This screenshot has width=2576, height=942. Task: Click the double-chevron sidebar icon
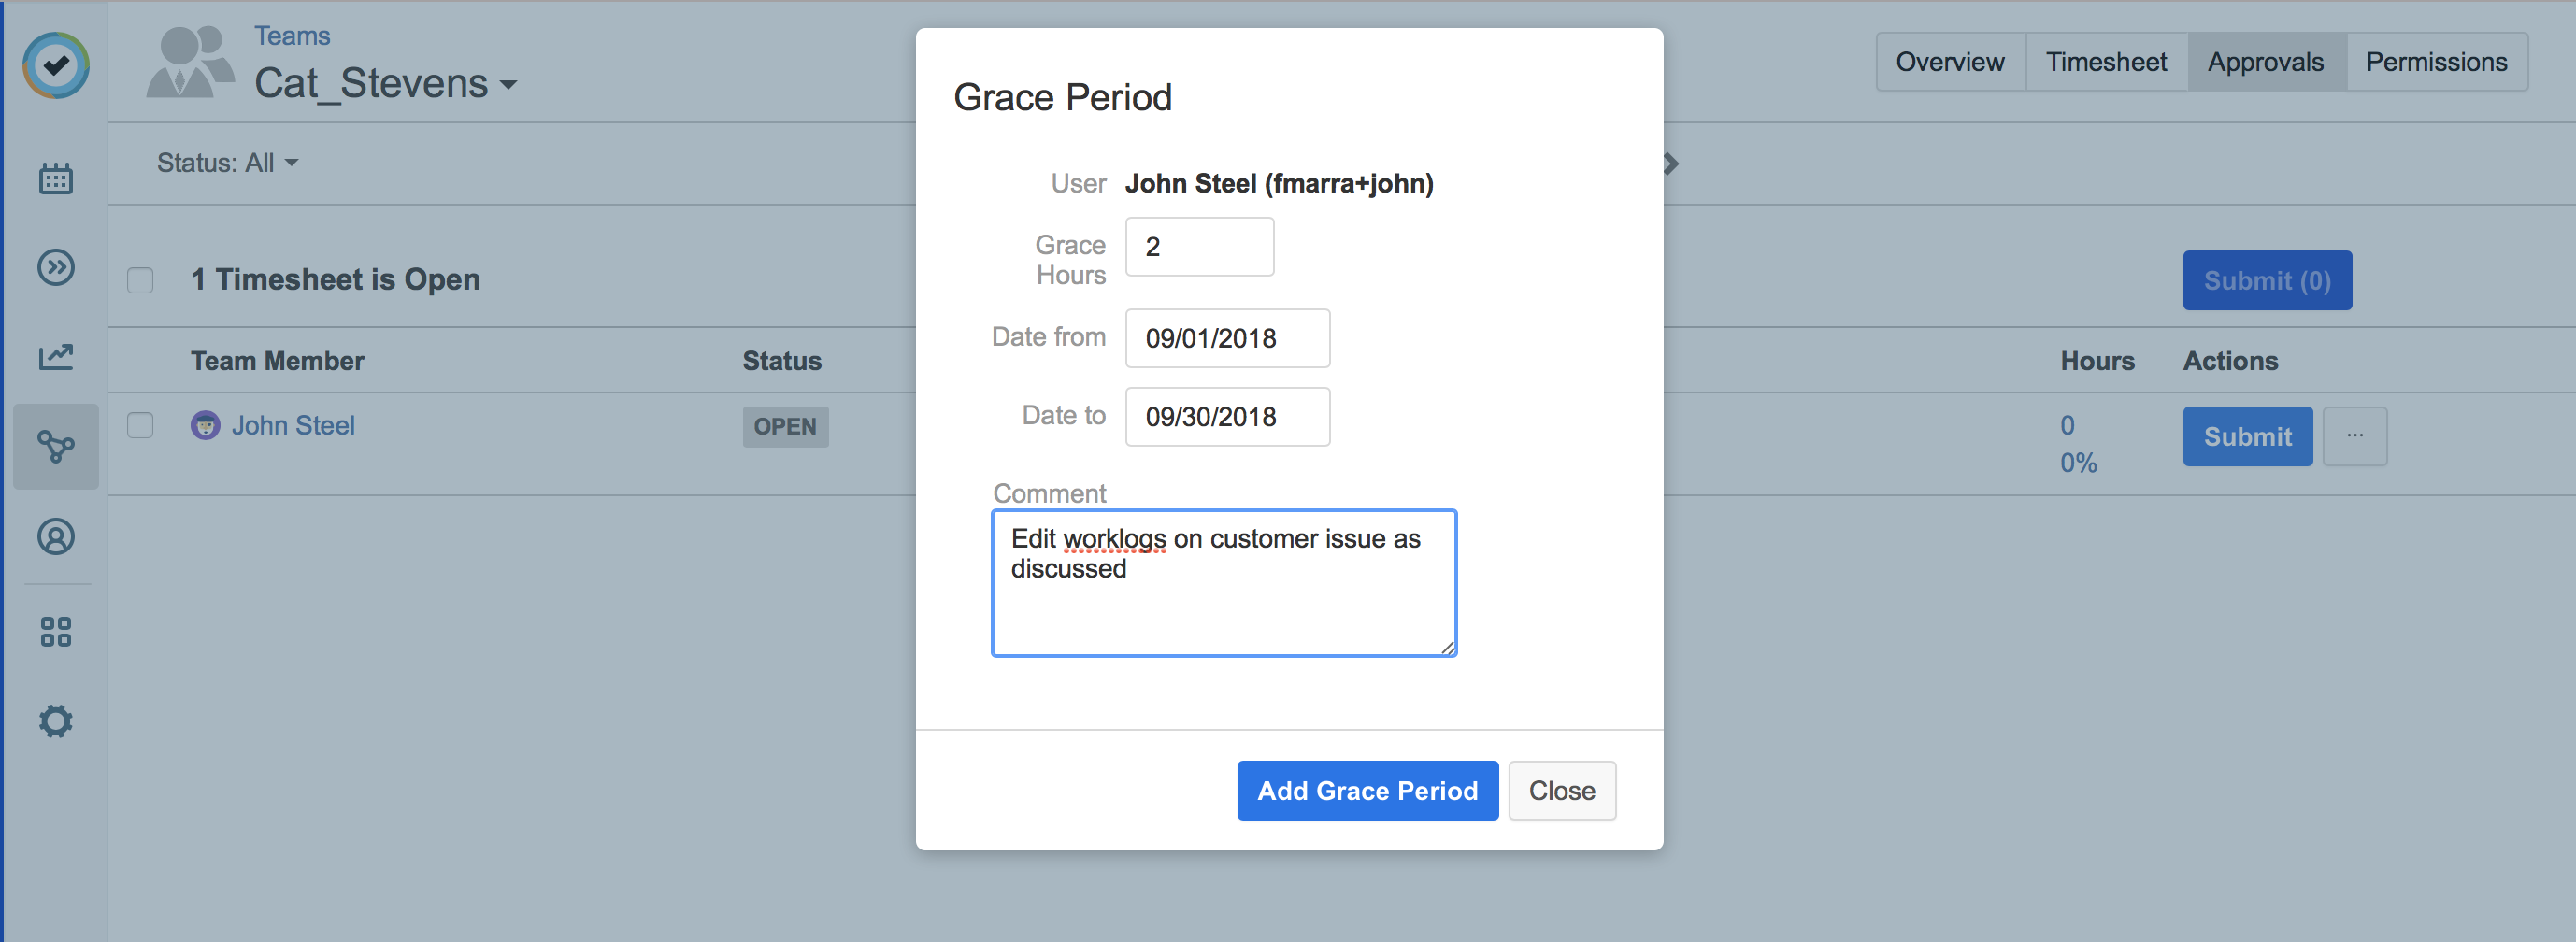[x=56, y=267]
